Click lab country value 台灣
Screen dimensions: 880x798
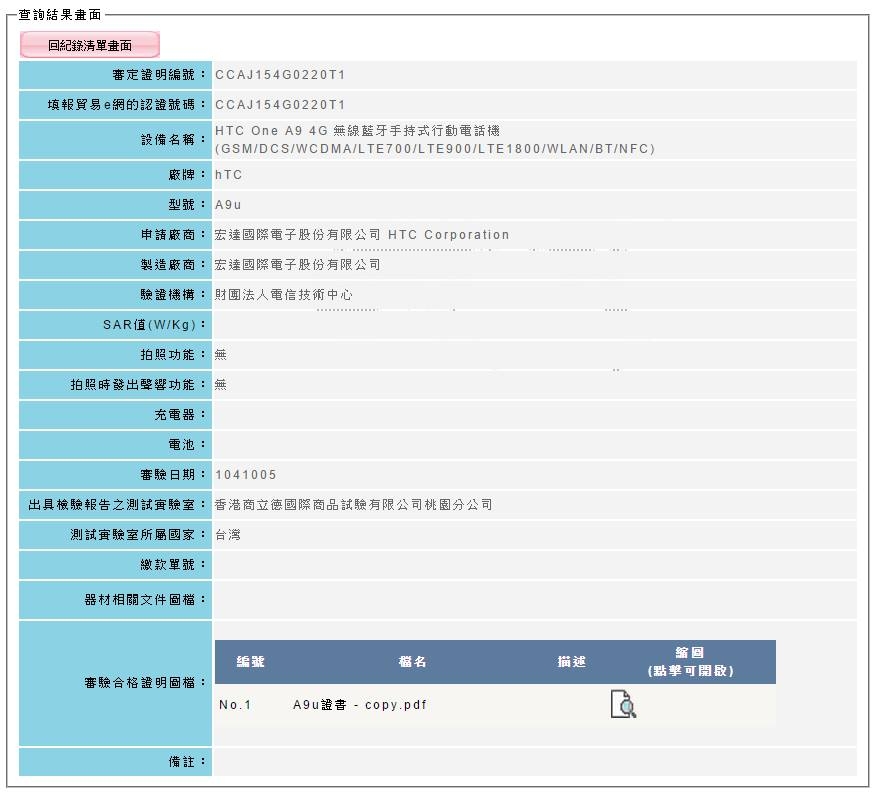coord(228,535)
